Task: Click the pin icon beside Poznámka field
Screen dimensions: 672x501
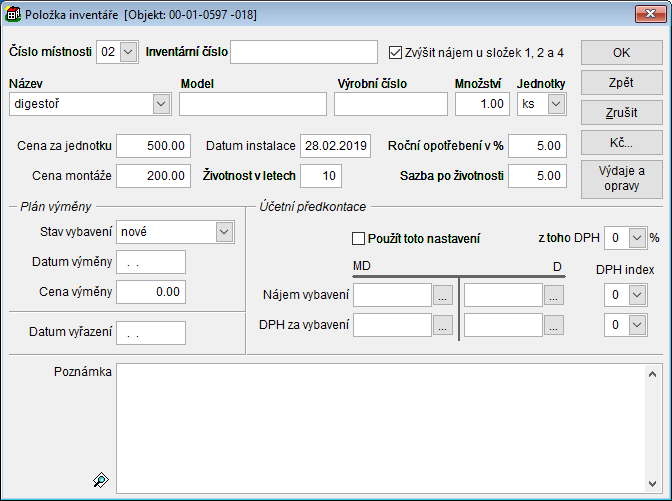Action: point(99,481)
